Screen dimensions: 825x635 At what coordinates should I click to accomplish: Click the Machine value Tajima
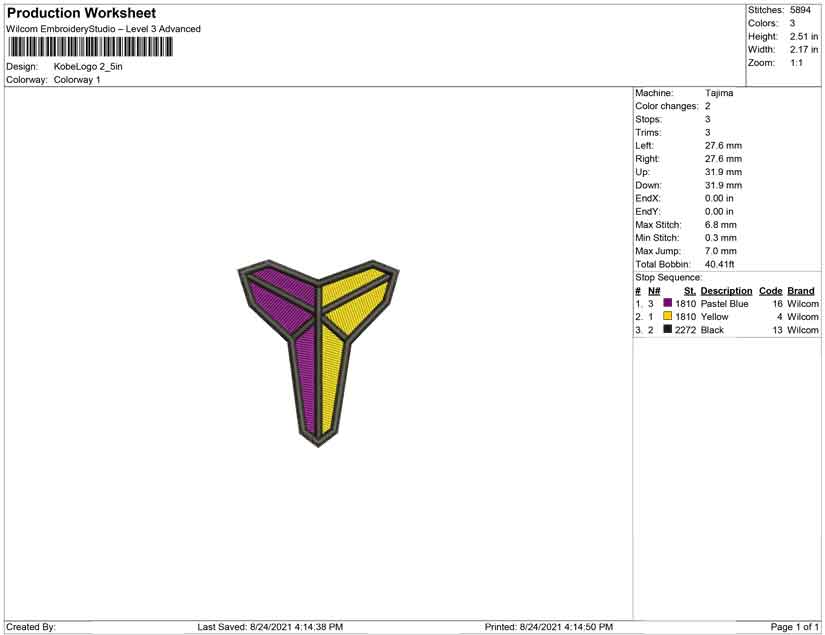click(x=719, y=93)
